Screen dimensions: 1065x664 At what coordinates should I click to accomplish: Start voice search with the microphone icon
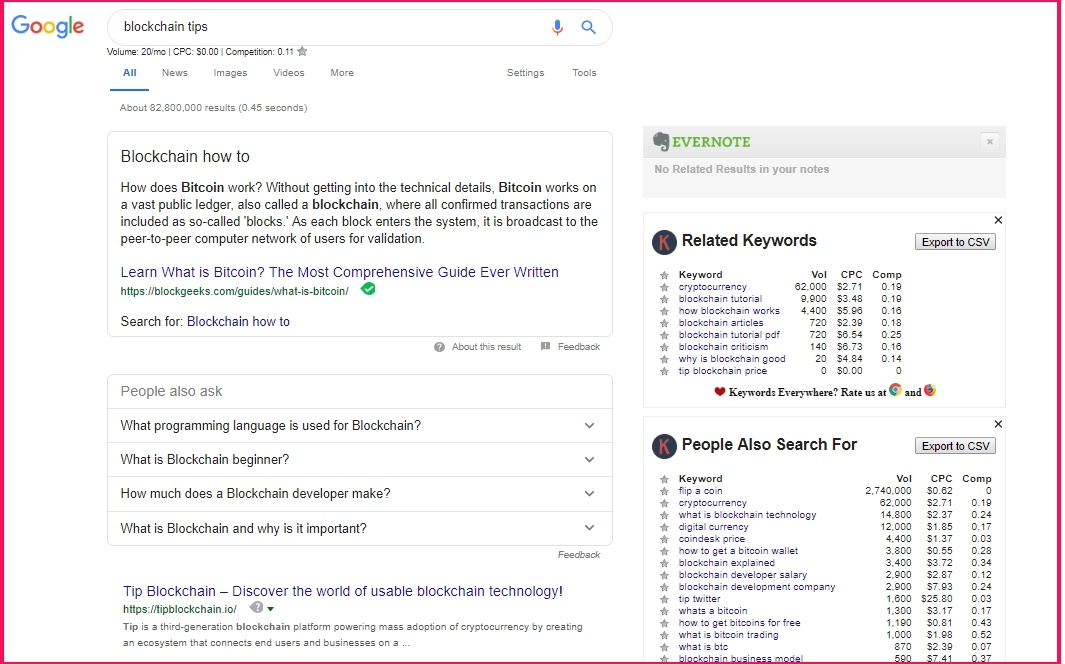coord(557,27)
